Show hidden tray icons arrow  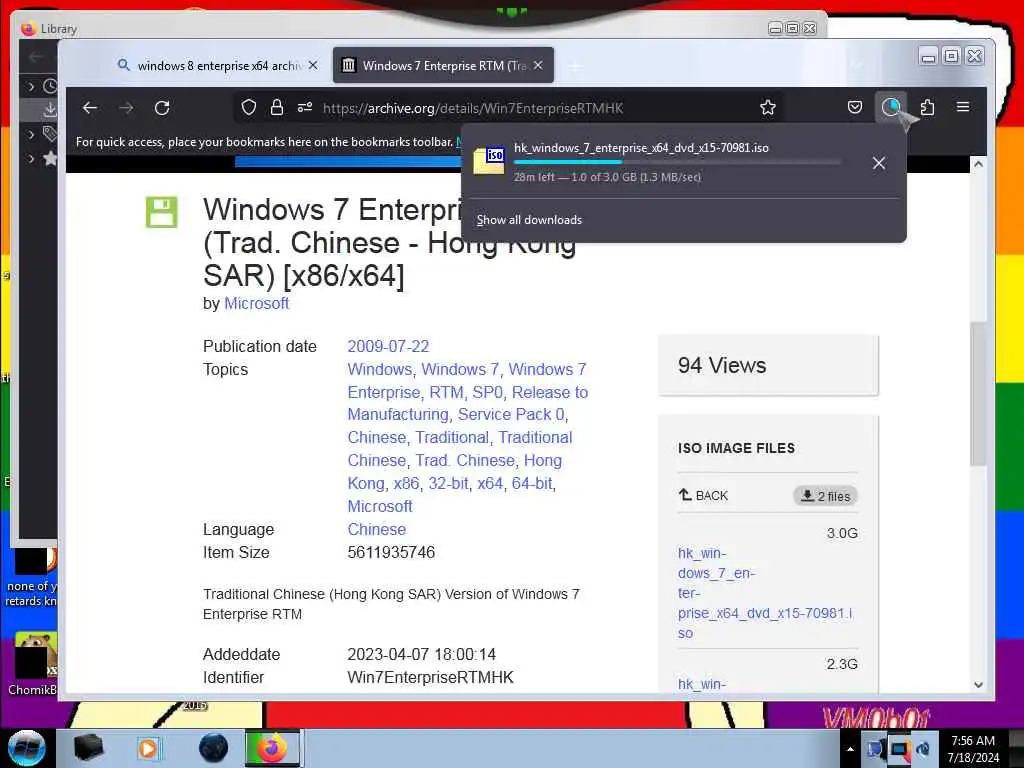(x=850, y=749)
